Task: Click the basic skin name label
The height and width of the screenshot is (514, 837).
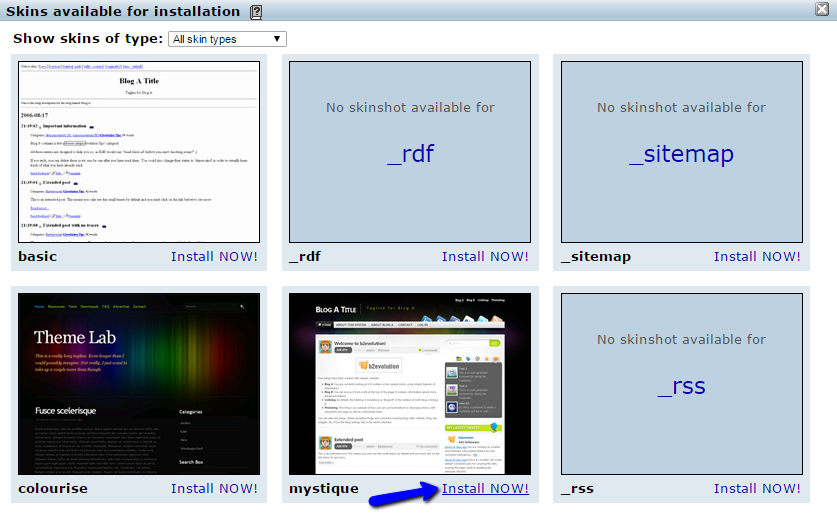Action: coord(38,257)
